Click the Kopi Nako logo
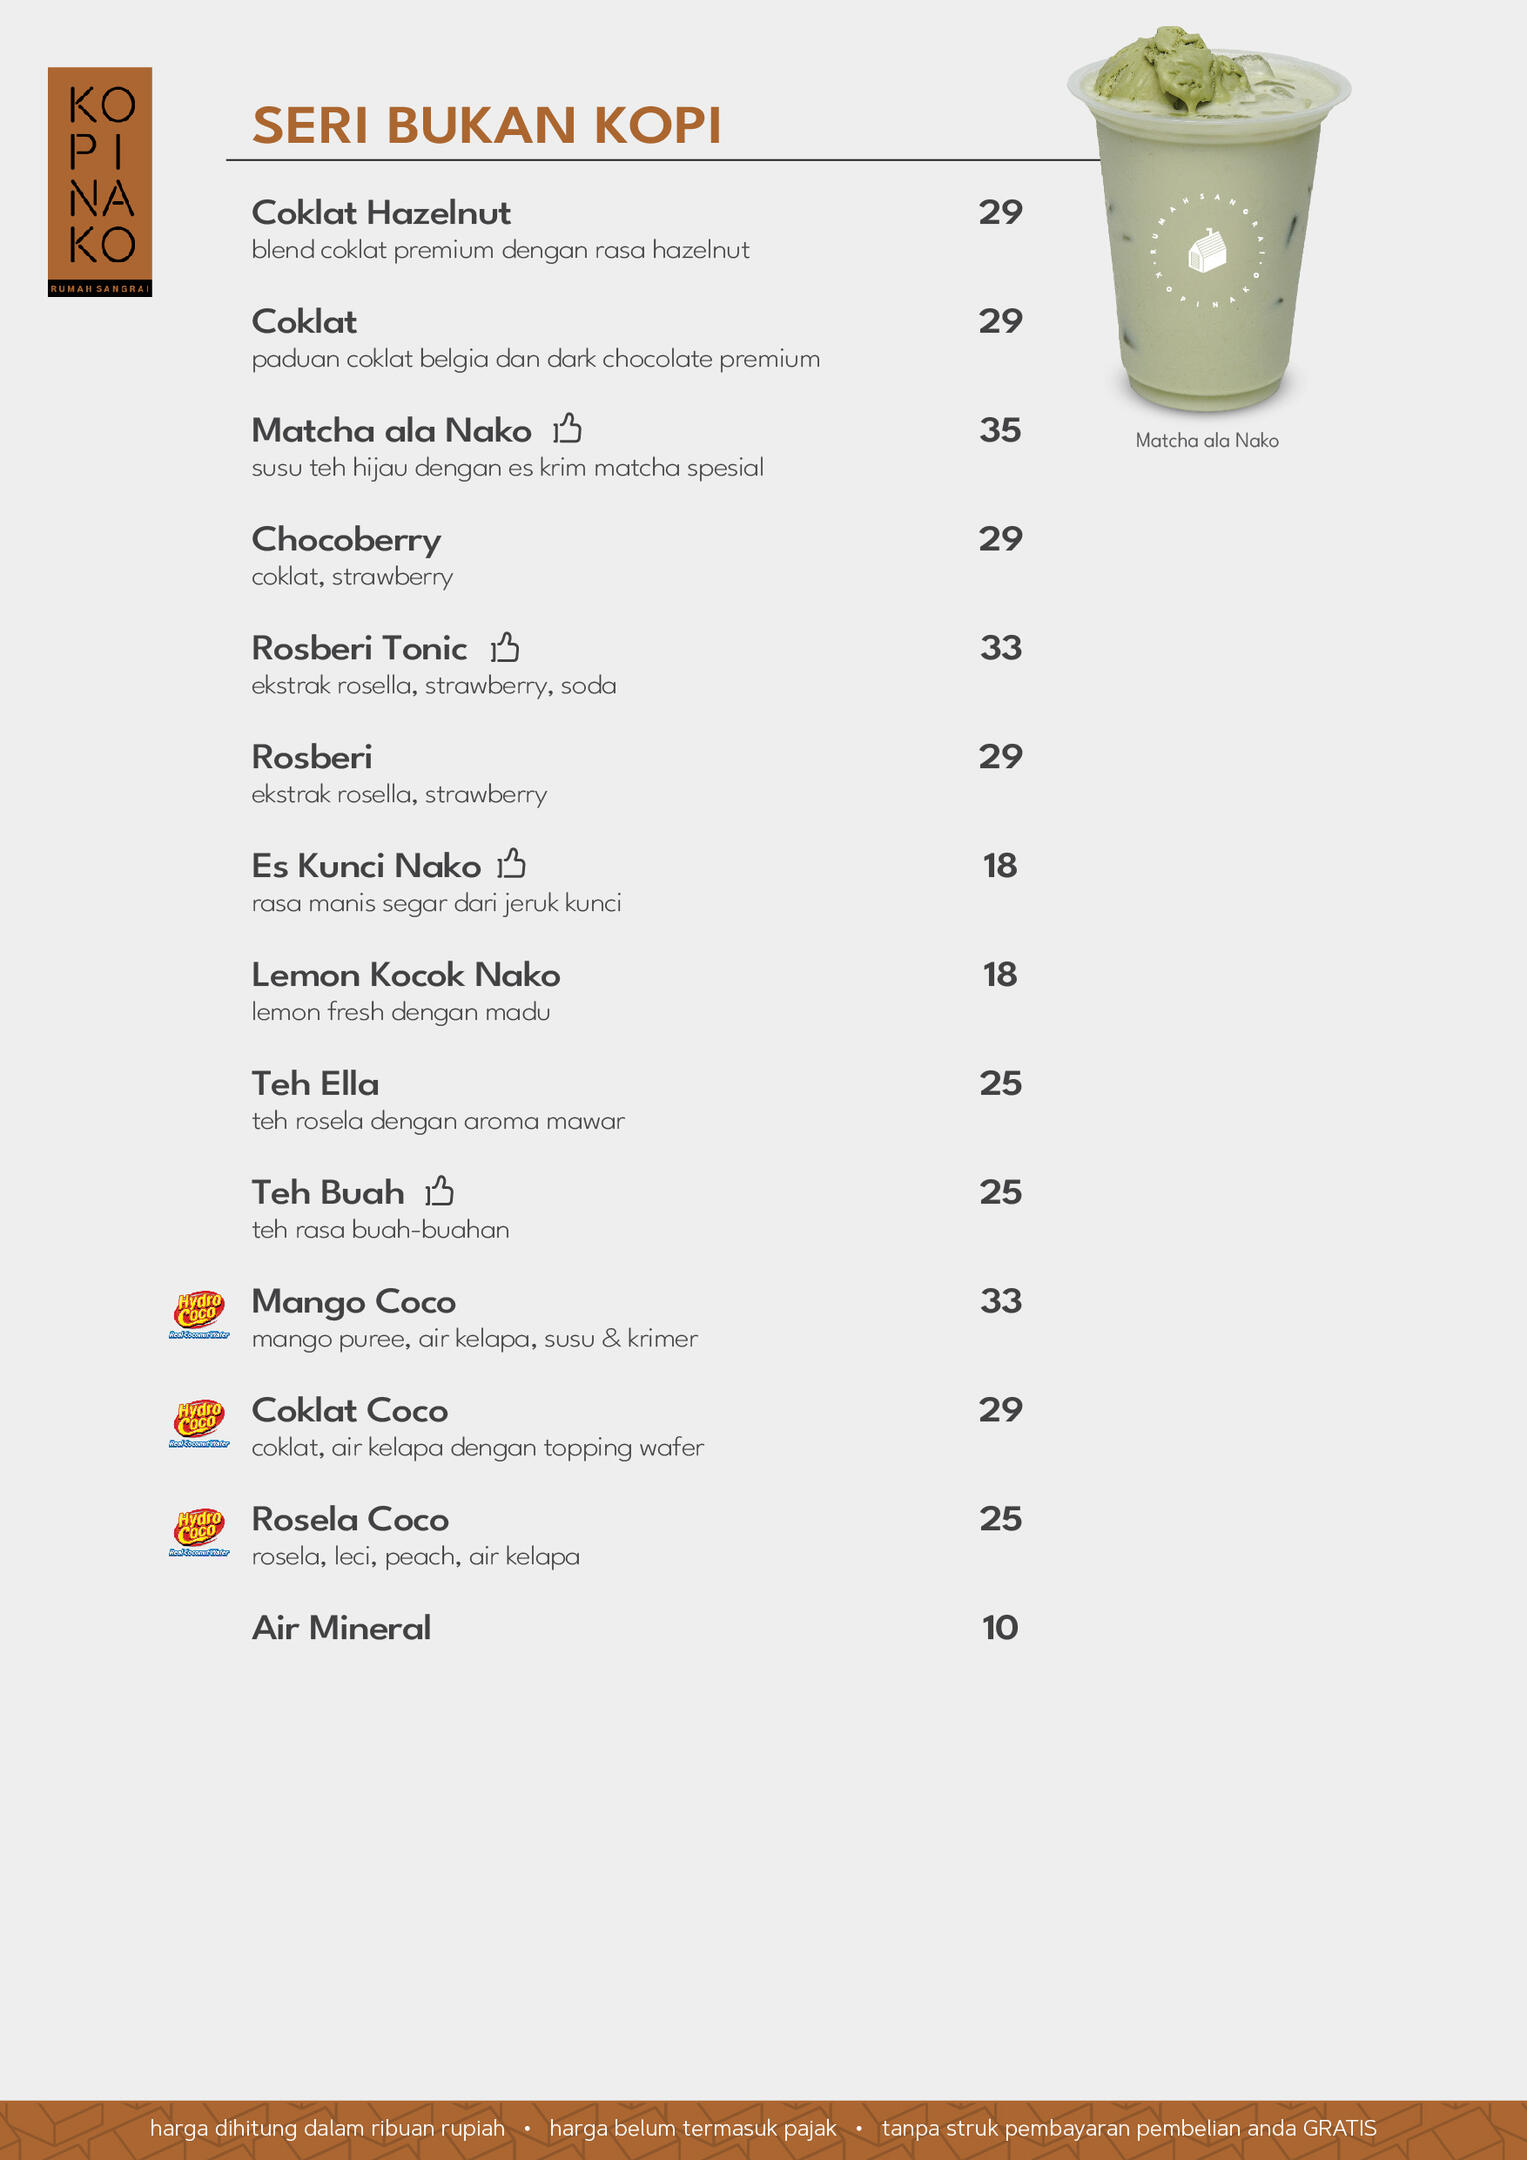Screen dimensions: 1527x2160 click(x=100, y=182)
